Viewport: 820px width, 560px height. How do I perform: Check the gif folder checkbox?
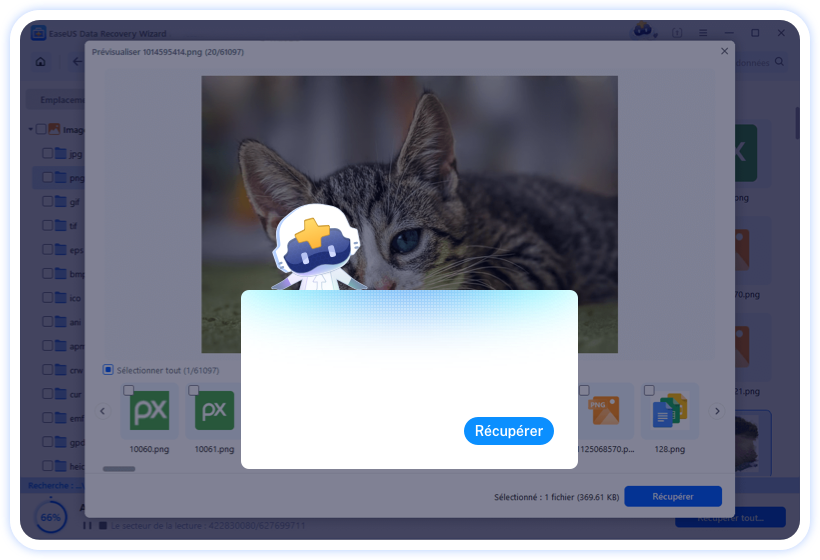(47, 201)
